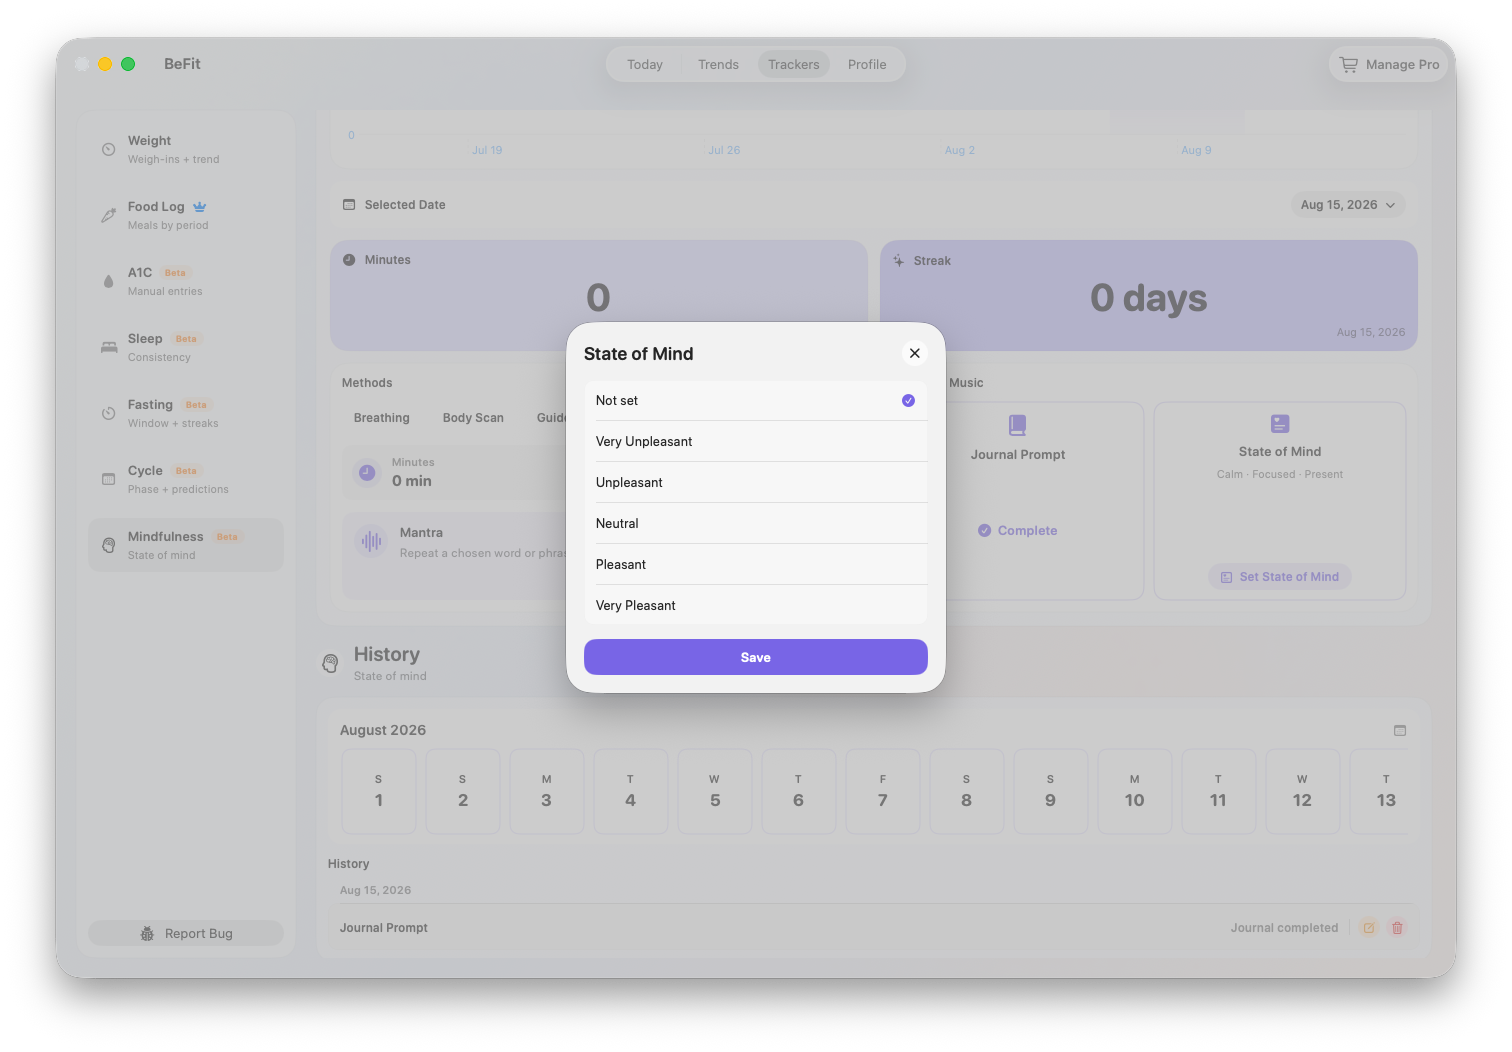
Task: Click the State of Mind card icon
Action: point(1280,424)
